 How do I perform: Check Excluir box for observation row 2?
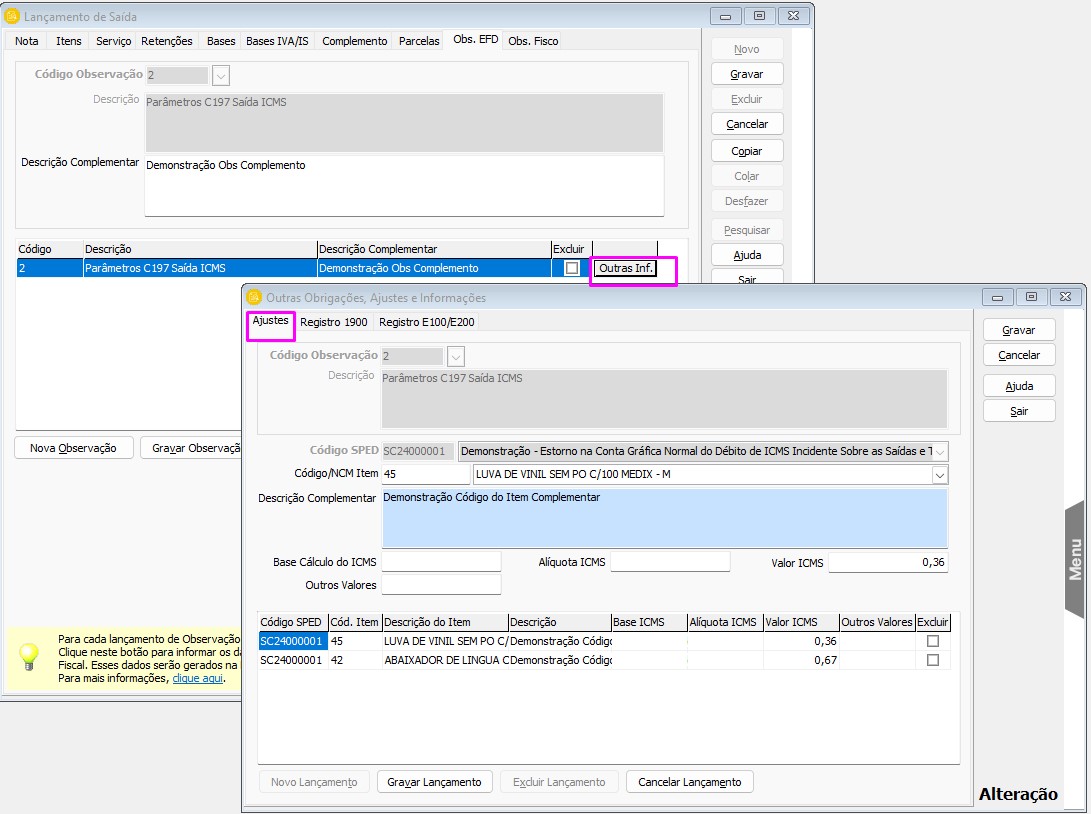(x=571, y=268)
